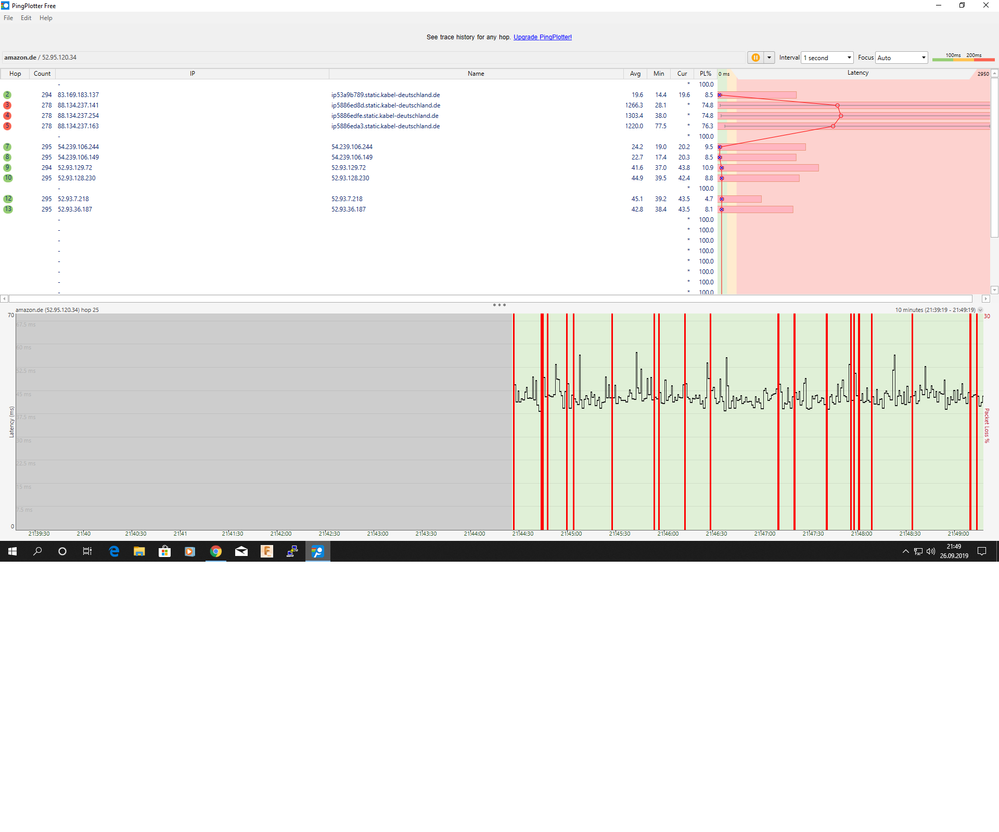Screen dimensions: 999x832
Task: Launch Microsoft Edge from the taskbar
Action: pyautogui.click(x=114, y=552)
